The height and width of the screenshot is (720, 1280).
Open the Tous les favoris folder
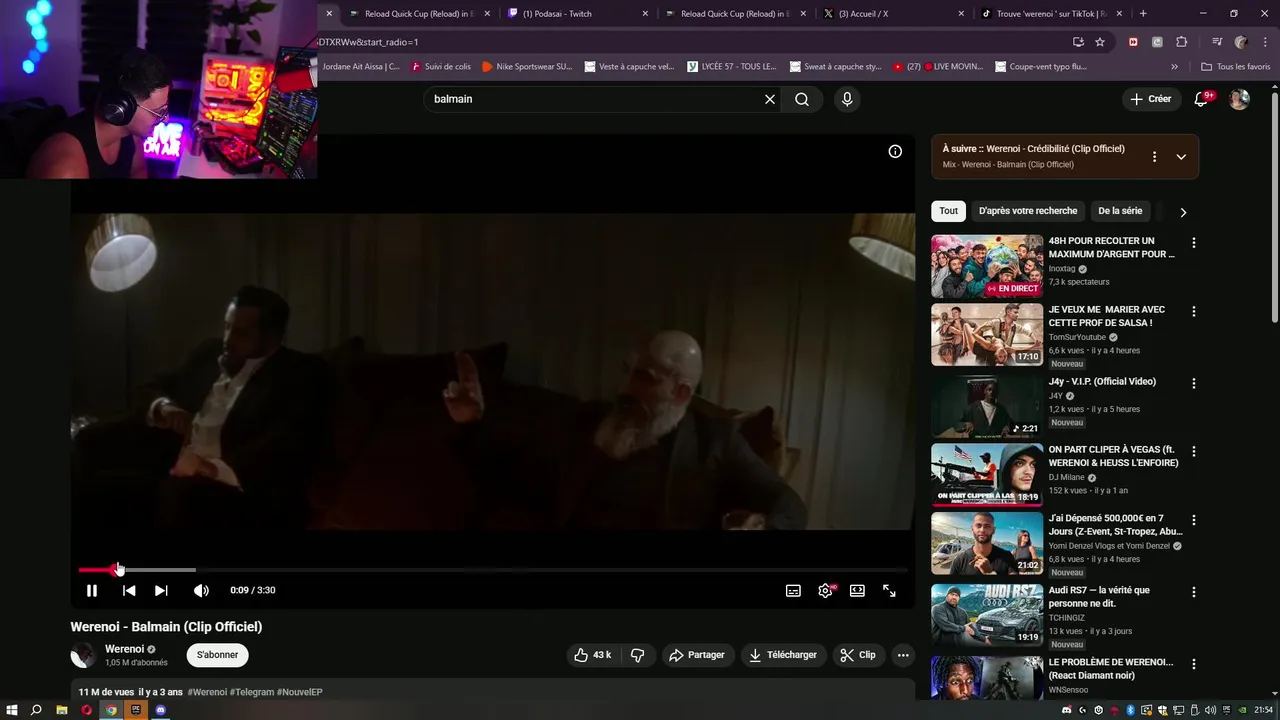pyautogui.click(x=1235, y=67)
